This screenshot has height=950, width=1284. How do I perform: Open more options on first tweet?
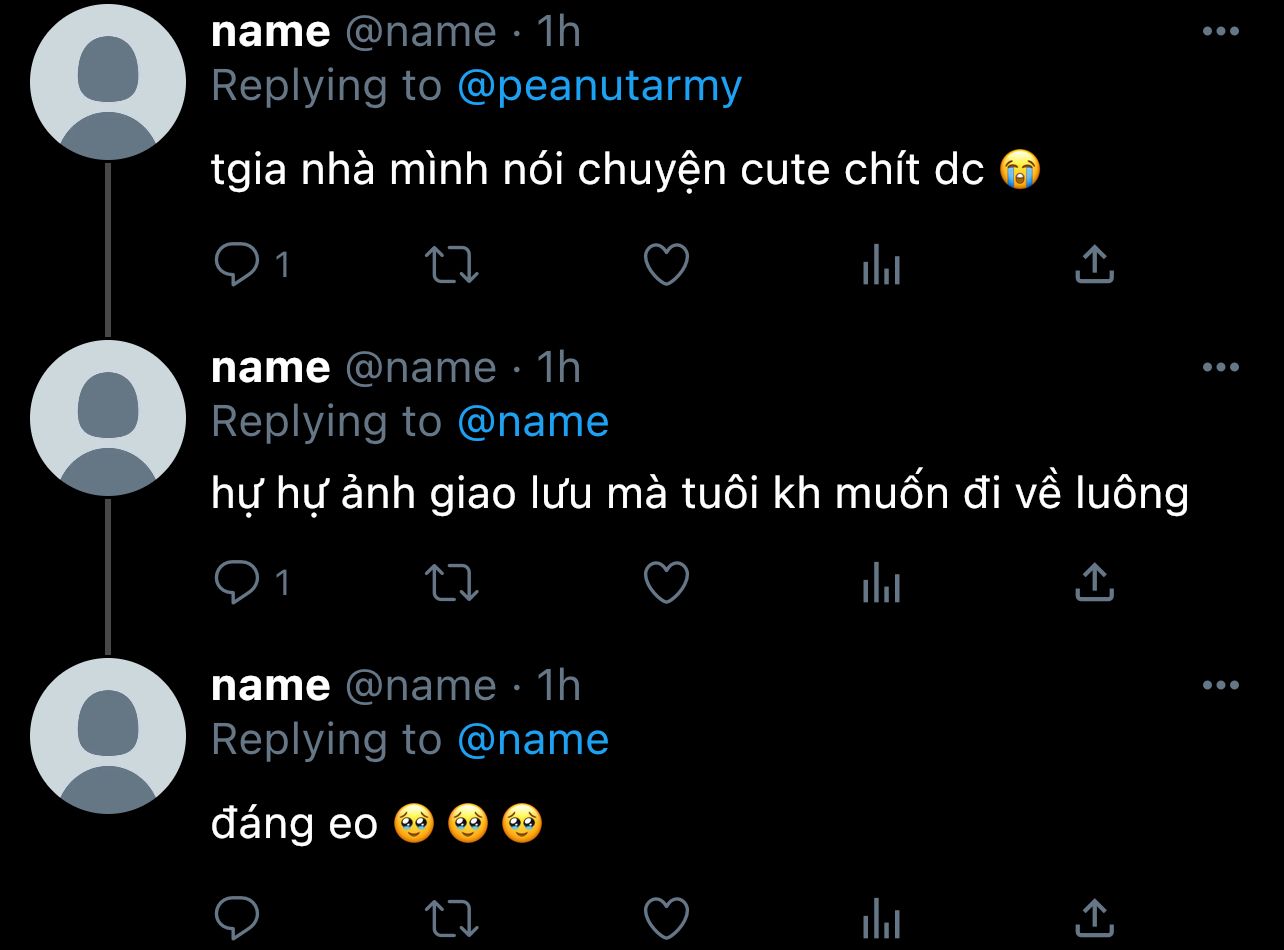point(1220,32)
